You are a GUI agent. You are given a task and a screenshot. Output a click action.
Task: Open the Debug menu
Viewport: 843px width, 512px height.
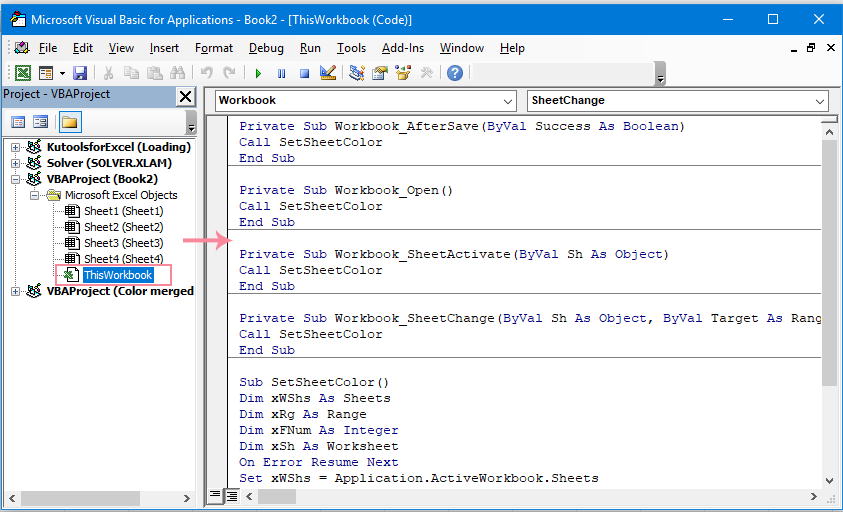point(266,48)
